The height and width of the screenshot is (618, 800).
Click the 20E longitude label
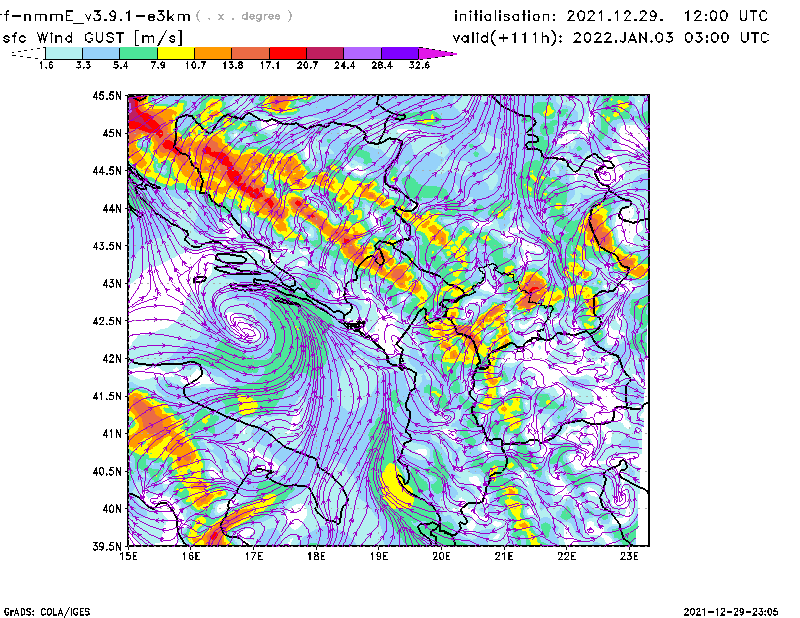pos(441,556)
